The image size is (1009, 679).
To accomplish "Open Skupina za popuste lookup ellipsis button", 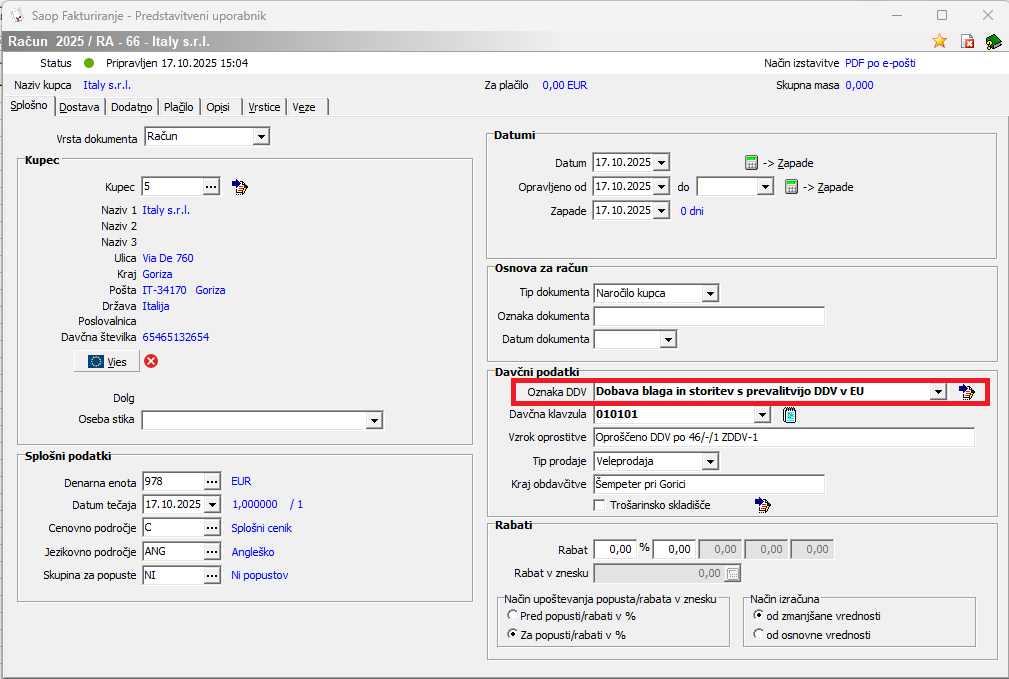I will pos(212,575).
